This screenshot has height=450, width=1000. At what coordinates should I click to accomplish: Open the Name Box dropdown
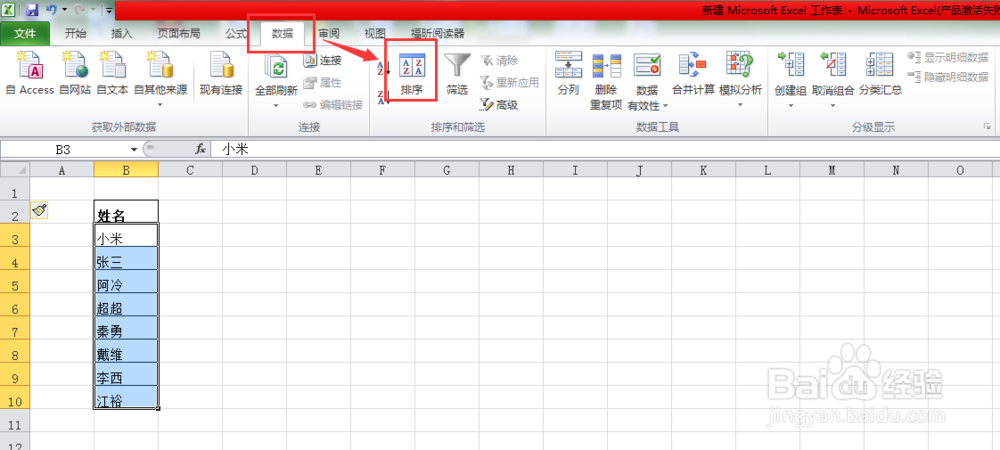coord(134,149)
